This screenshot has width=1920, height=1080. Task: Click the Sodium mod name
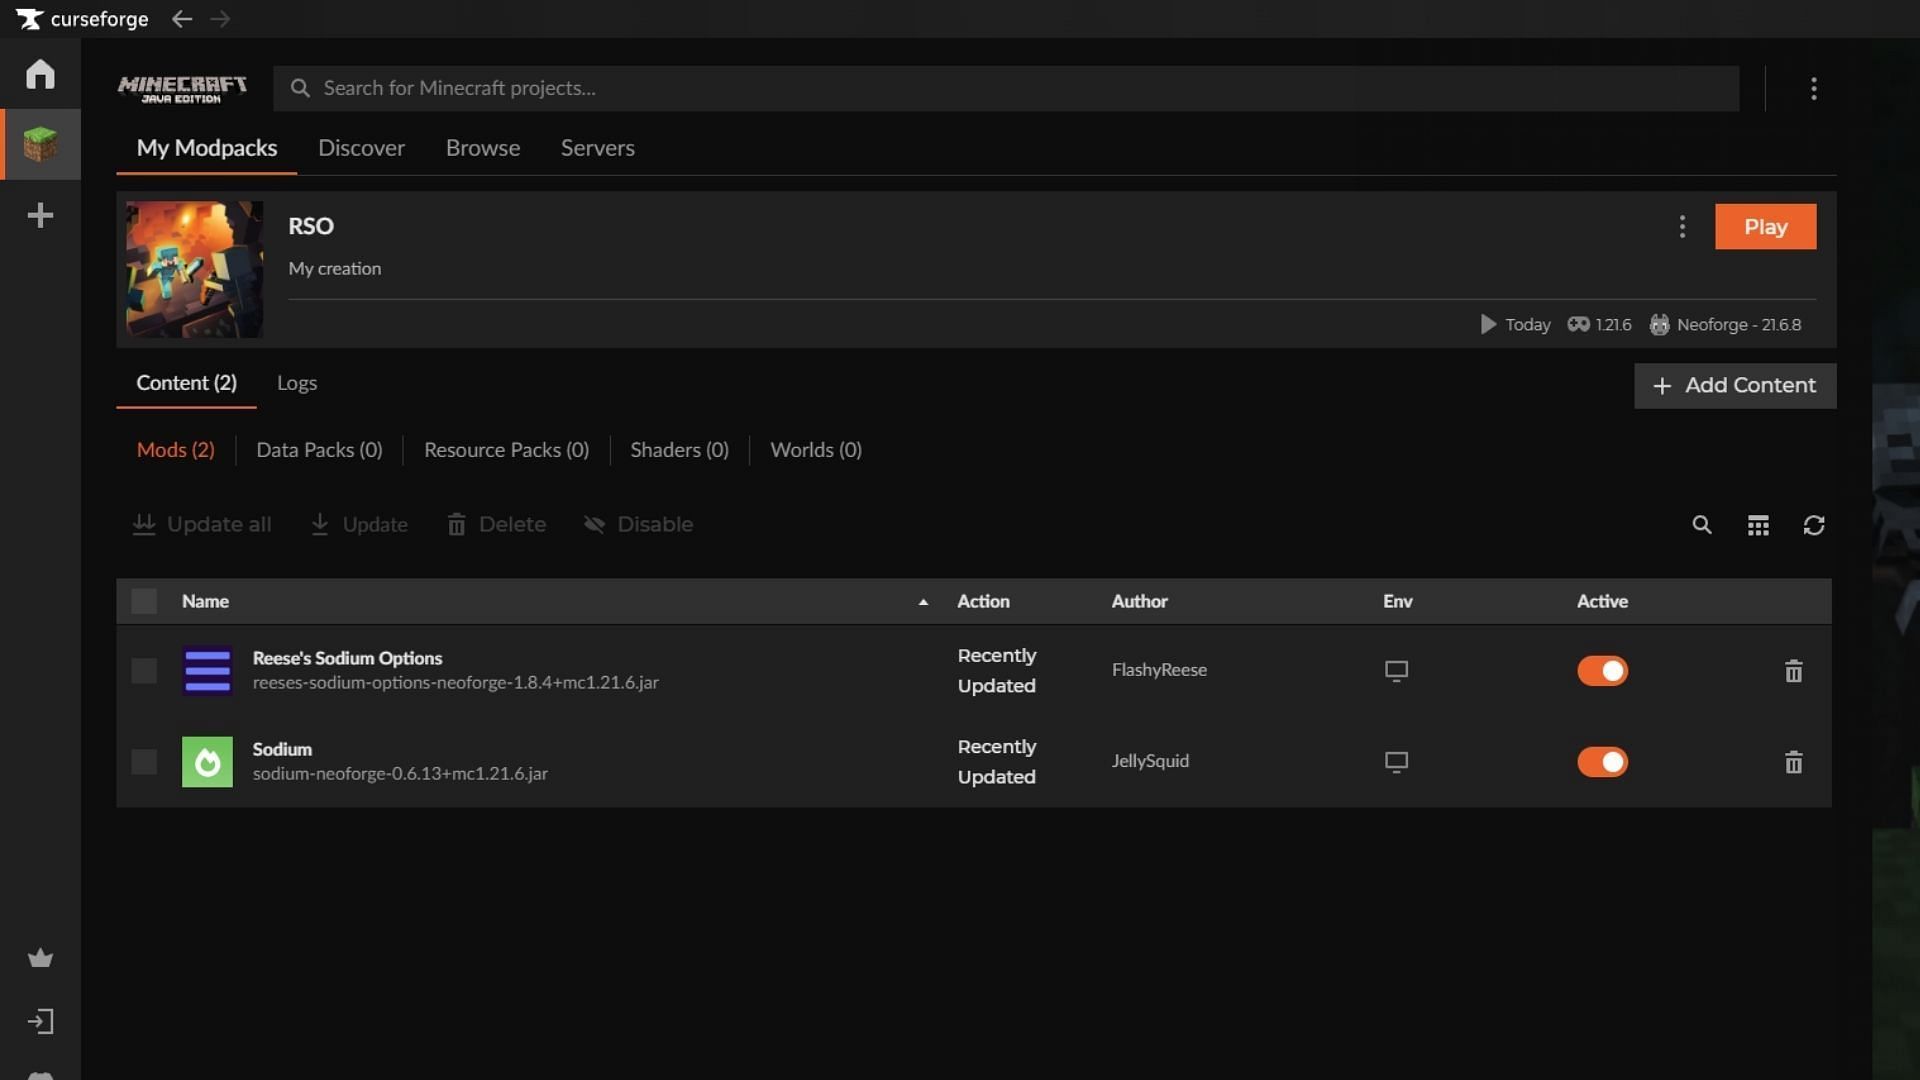[282, 749]
